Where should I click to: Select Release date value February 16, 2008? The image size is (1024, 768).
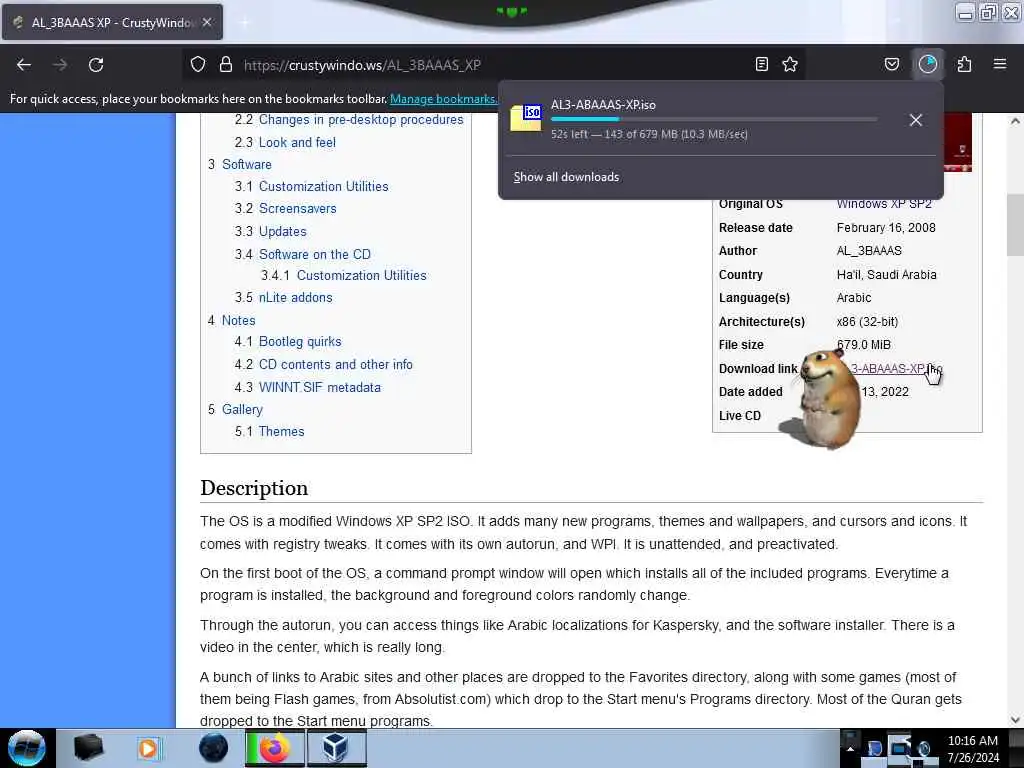[886, 228]
